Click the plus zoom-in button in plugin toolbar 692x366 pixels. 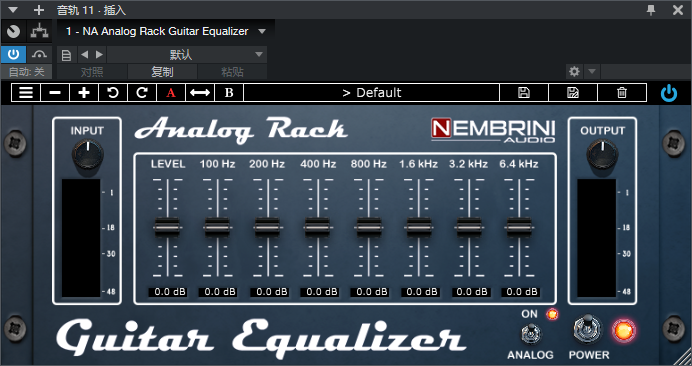(84, 93)
